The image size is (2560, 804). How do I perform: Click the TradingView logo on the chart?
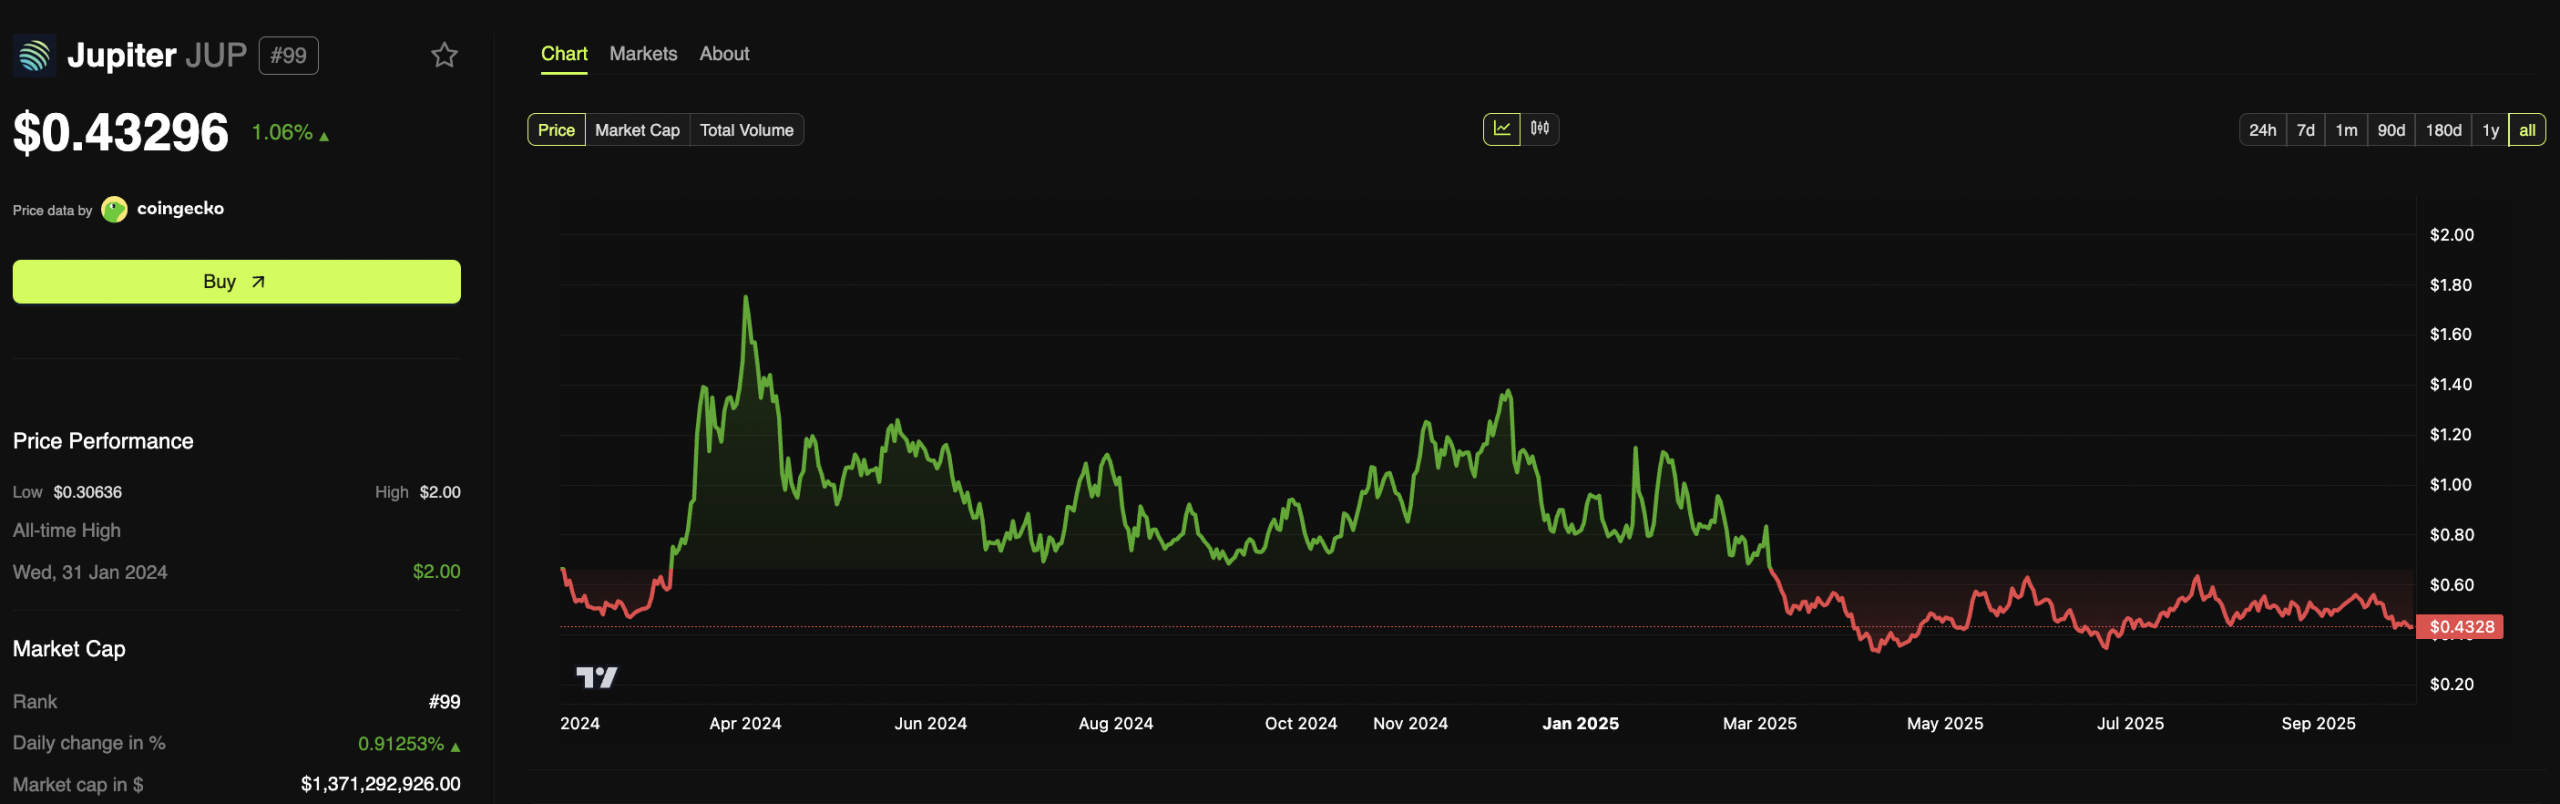(x=597, y=678)
